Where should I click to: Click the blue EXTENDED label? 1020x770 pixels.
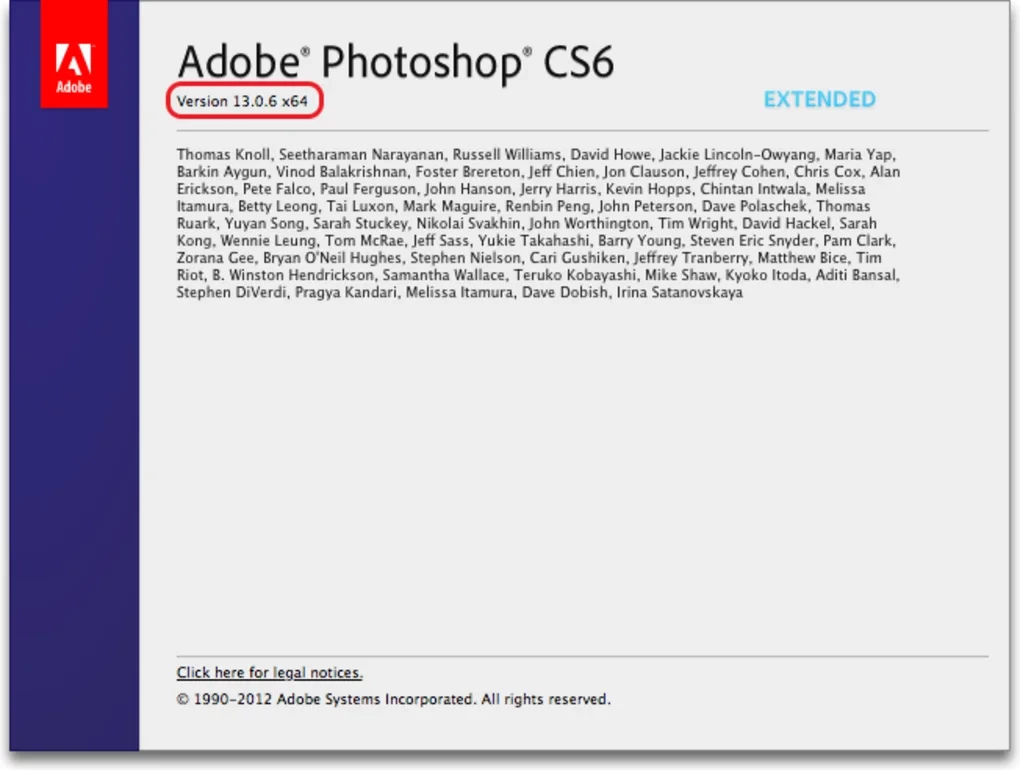(819, 100)
